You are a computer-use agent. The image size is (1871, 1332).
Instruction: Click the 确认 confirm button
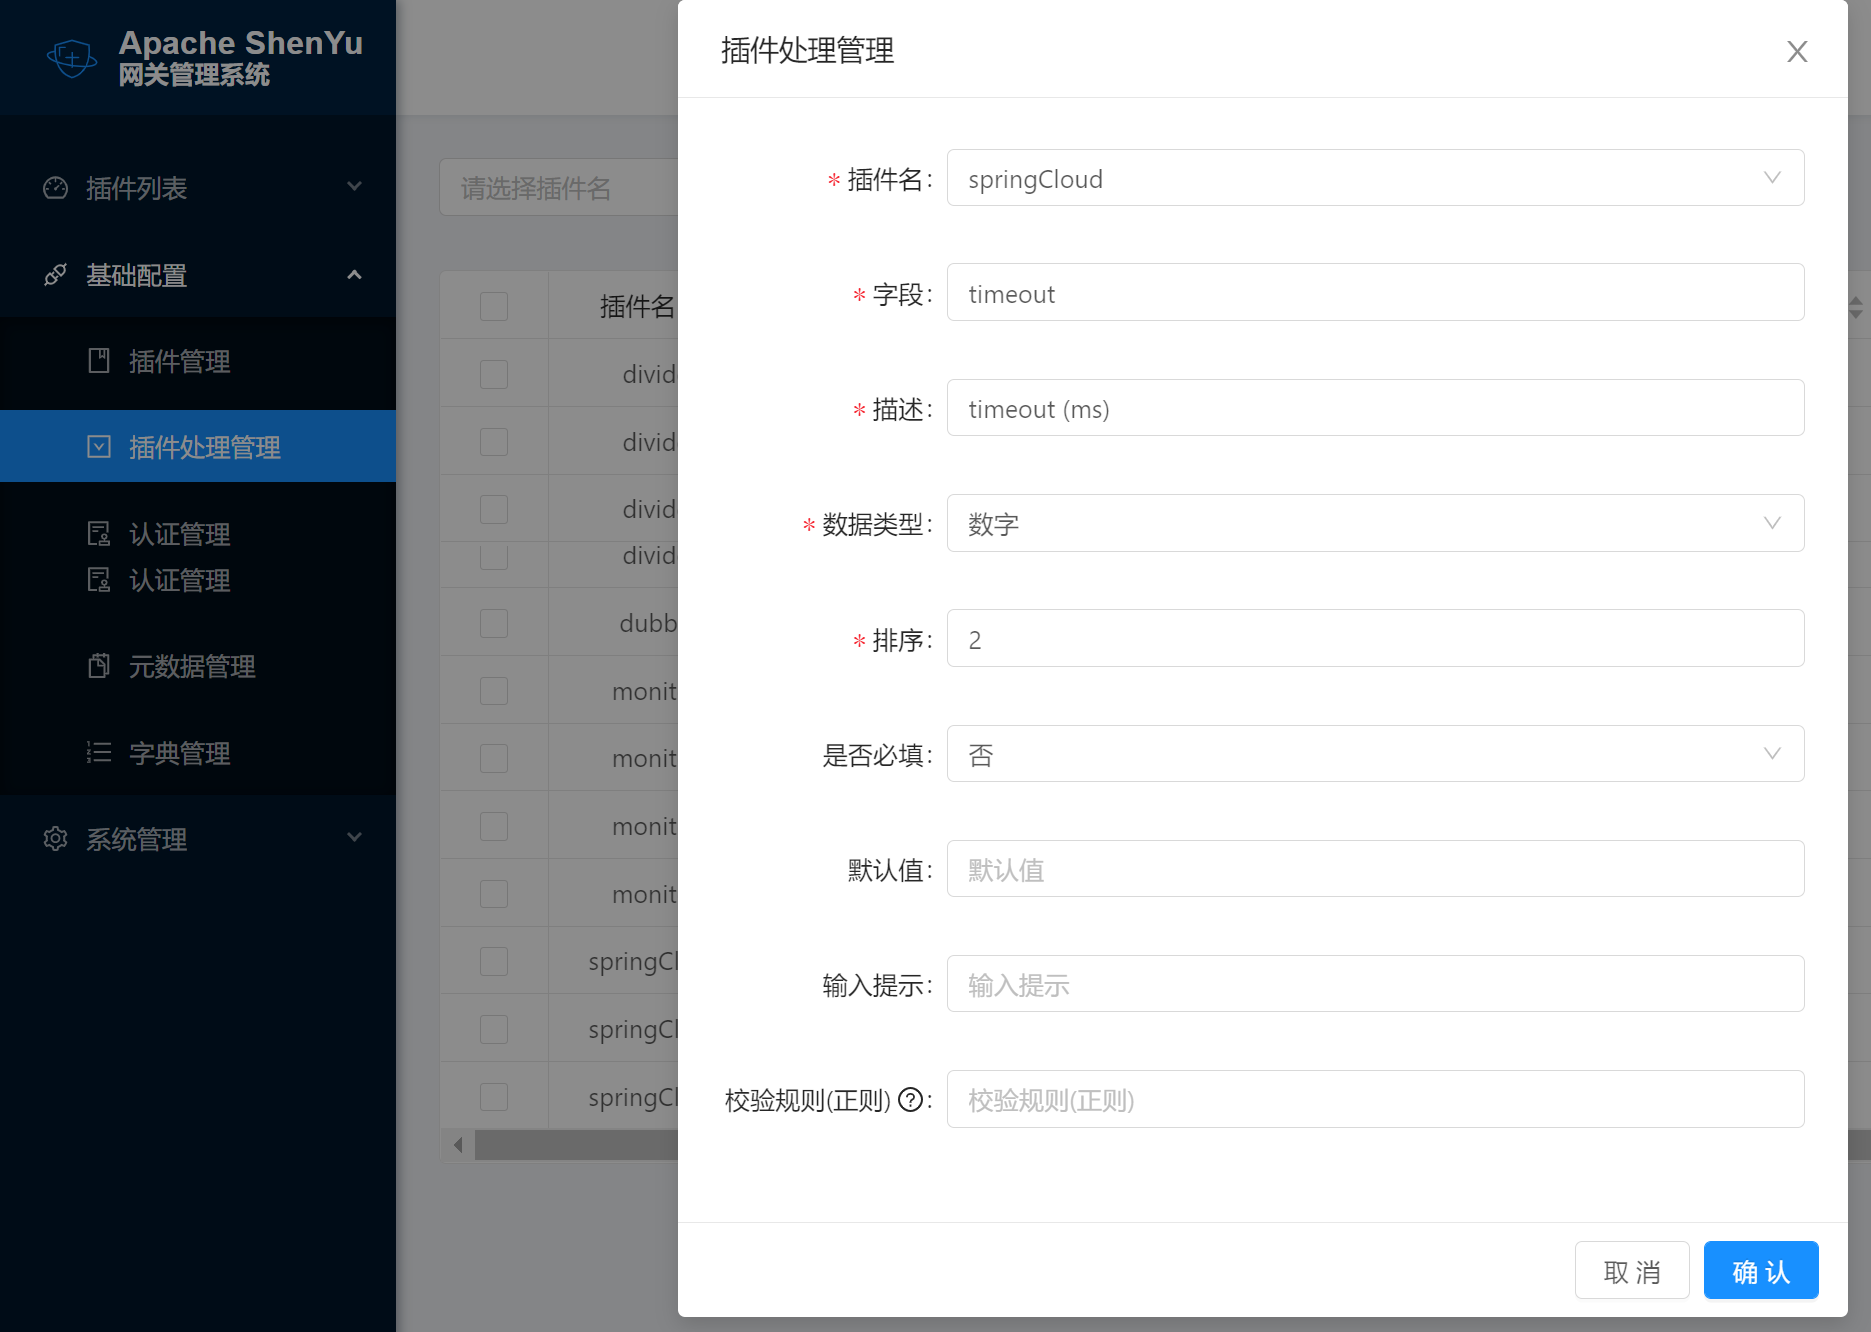tap(1760, 1271)
